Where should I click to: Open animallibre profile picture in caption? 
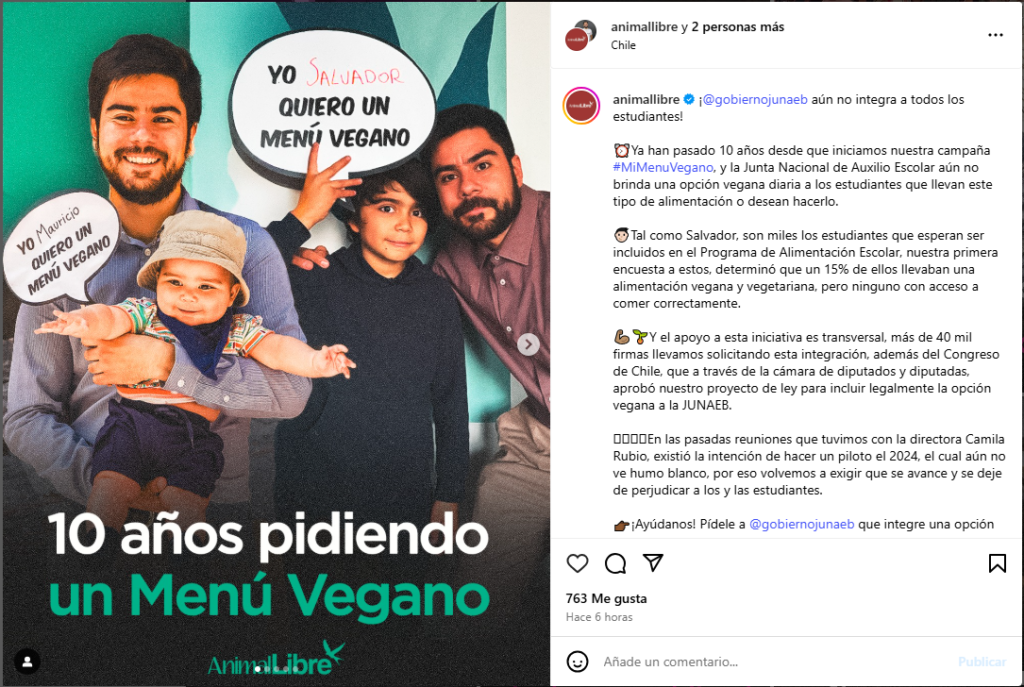(x=581, y=106)
